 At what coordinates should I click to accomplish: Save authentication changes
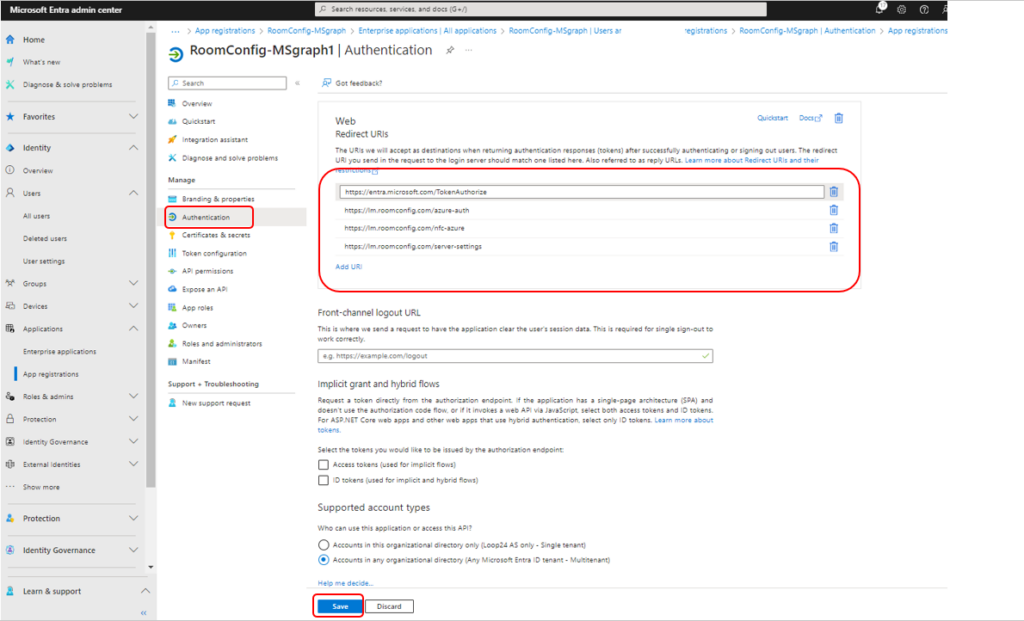click(340, 606)
